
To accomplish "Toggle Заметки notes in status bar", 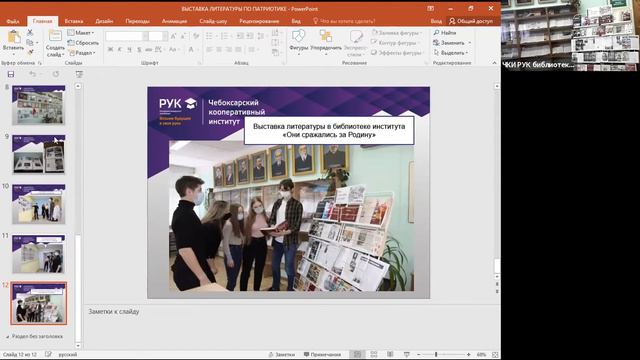I will (282, 355).
